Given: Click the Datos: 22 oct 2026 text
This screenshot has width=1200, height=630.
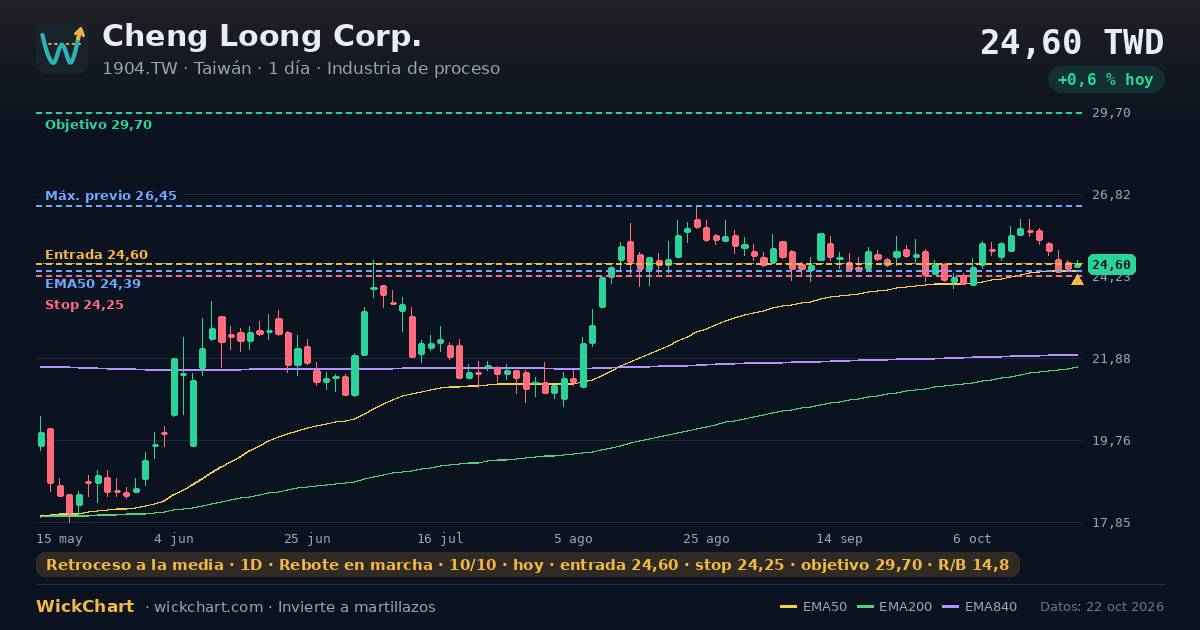Looking at the screenshot, I should tap(1102, 607).
